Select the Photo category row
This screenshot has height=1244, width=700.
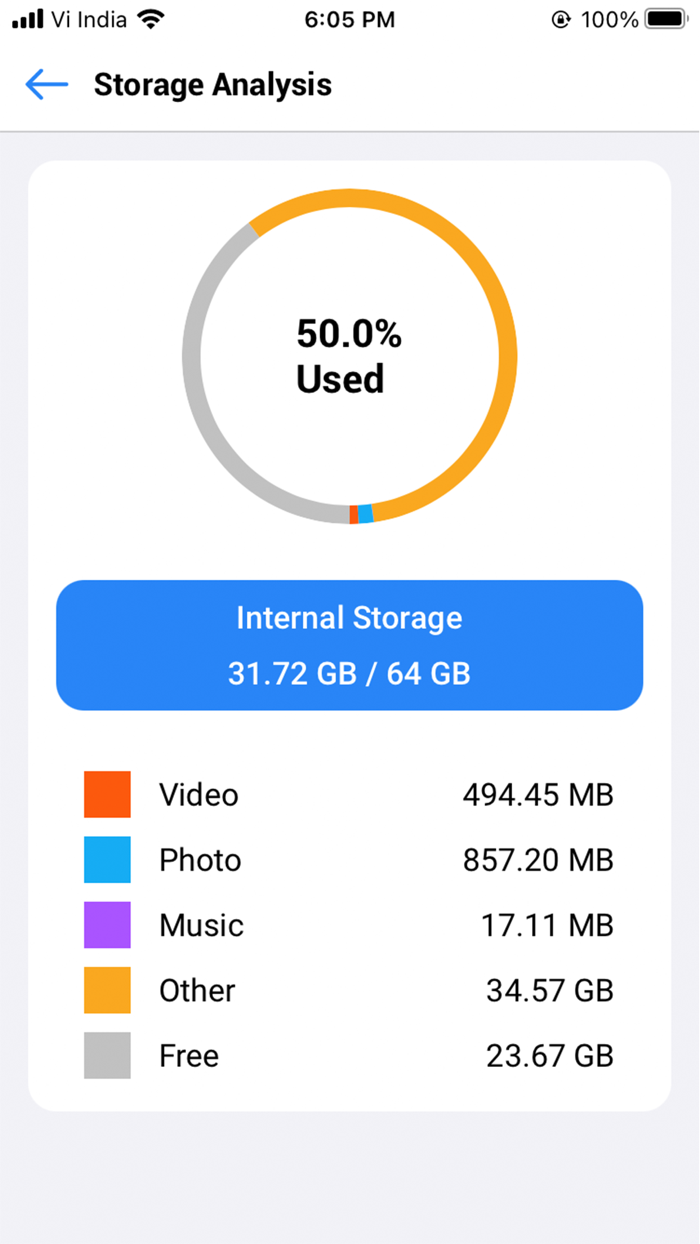coord(350,860)
